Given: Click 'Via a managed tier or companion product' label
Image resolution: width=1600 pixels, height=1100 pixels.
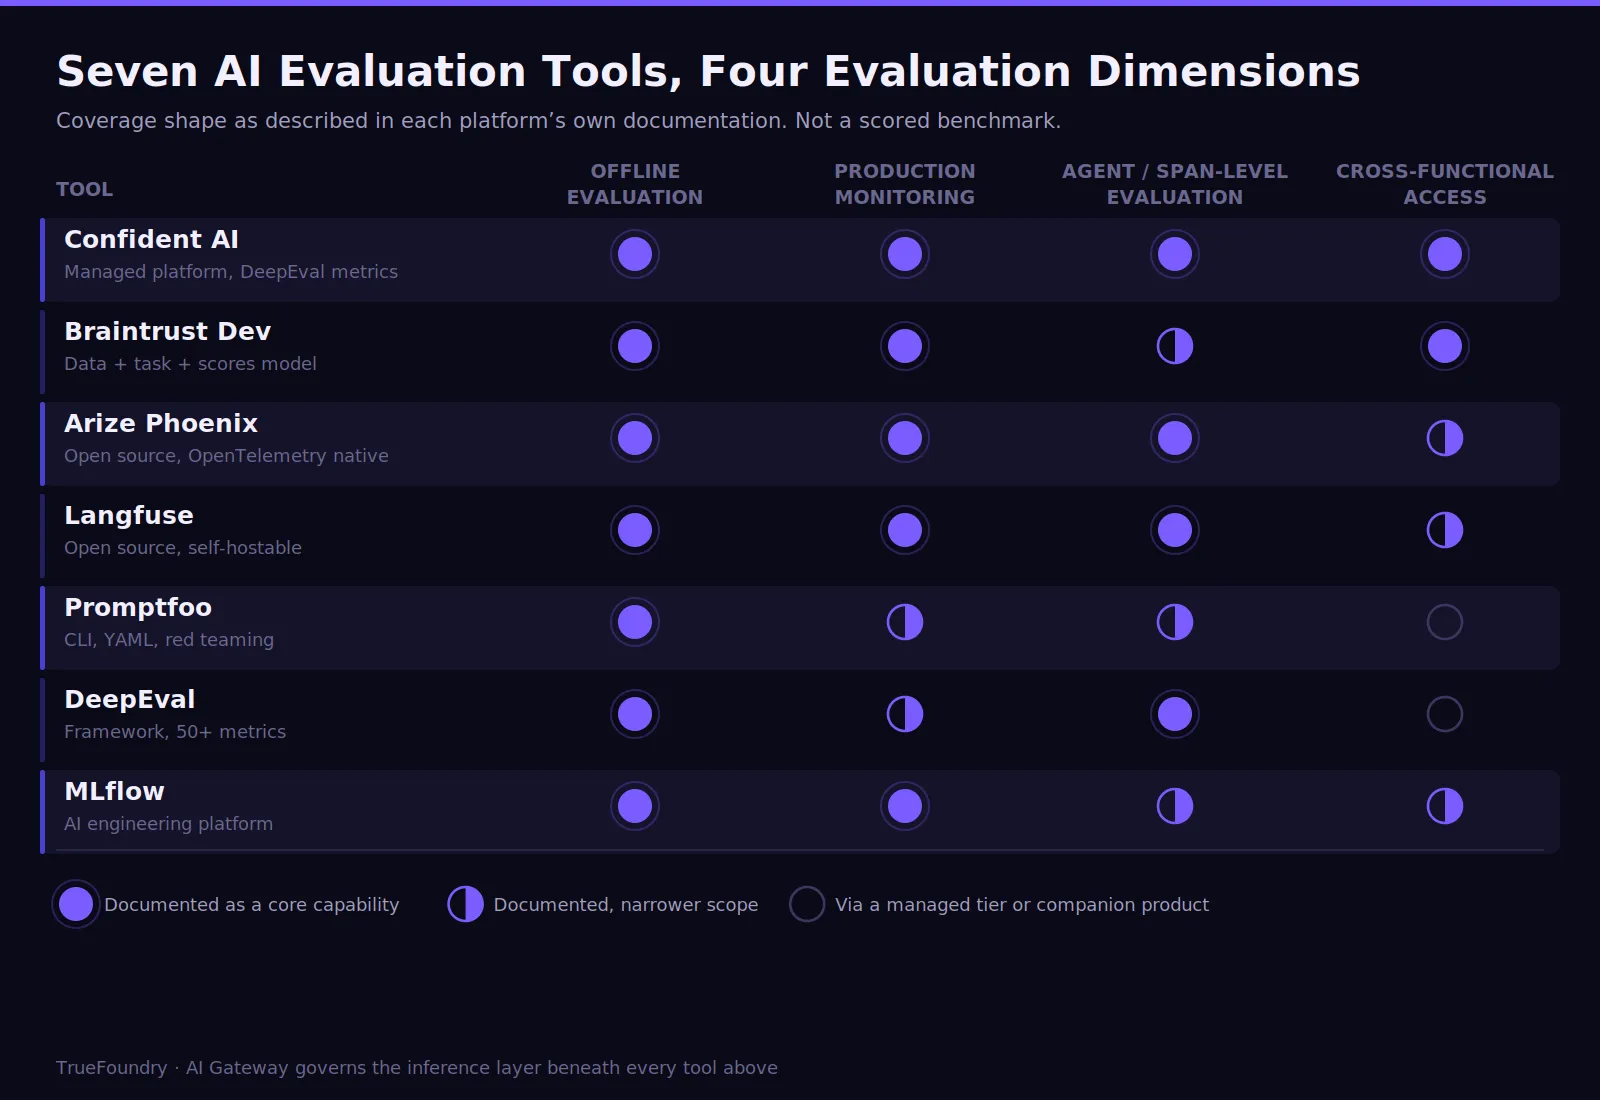Looking at the screenshot, I should tap(1022, 904).
